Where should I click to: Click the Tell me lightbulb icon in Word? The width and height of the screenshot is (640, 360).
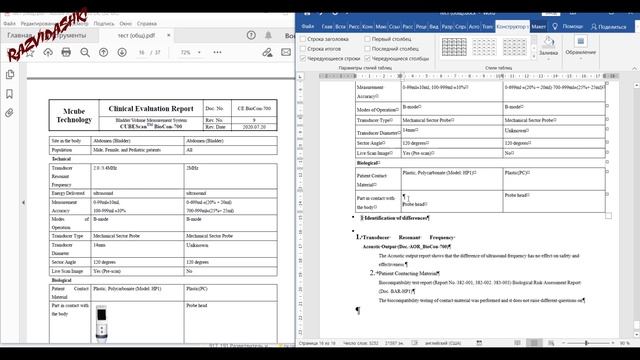coord(555,26)
